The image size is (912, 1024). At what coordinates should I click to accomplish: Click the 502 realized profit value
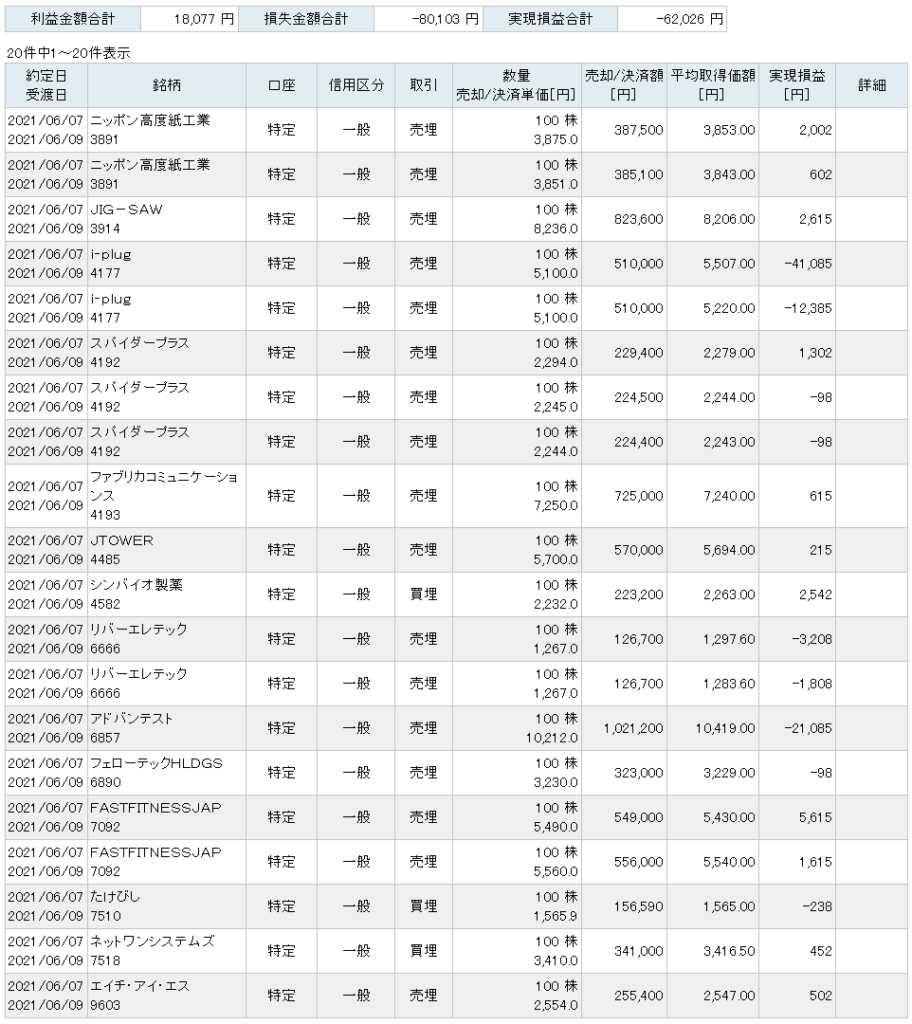coord(821,996)
